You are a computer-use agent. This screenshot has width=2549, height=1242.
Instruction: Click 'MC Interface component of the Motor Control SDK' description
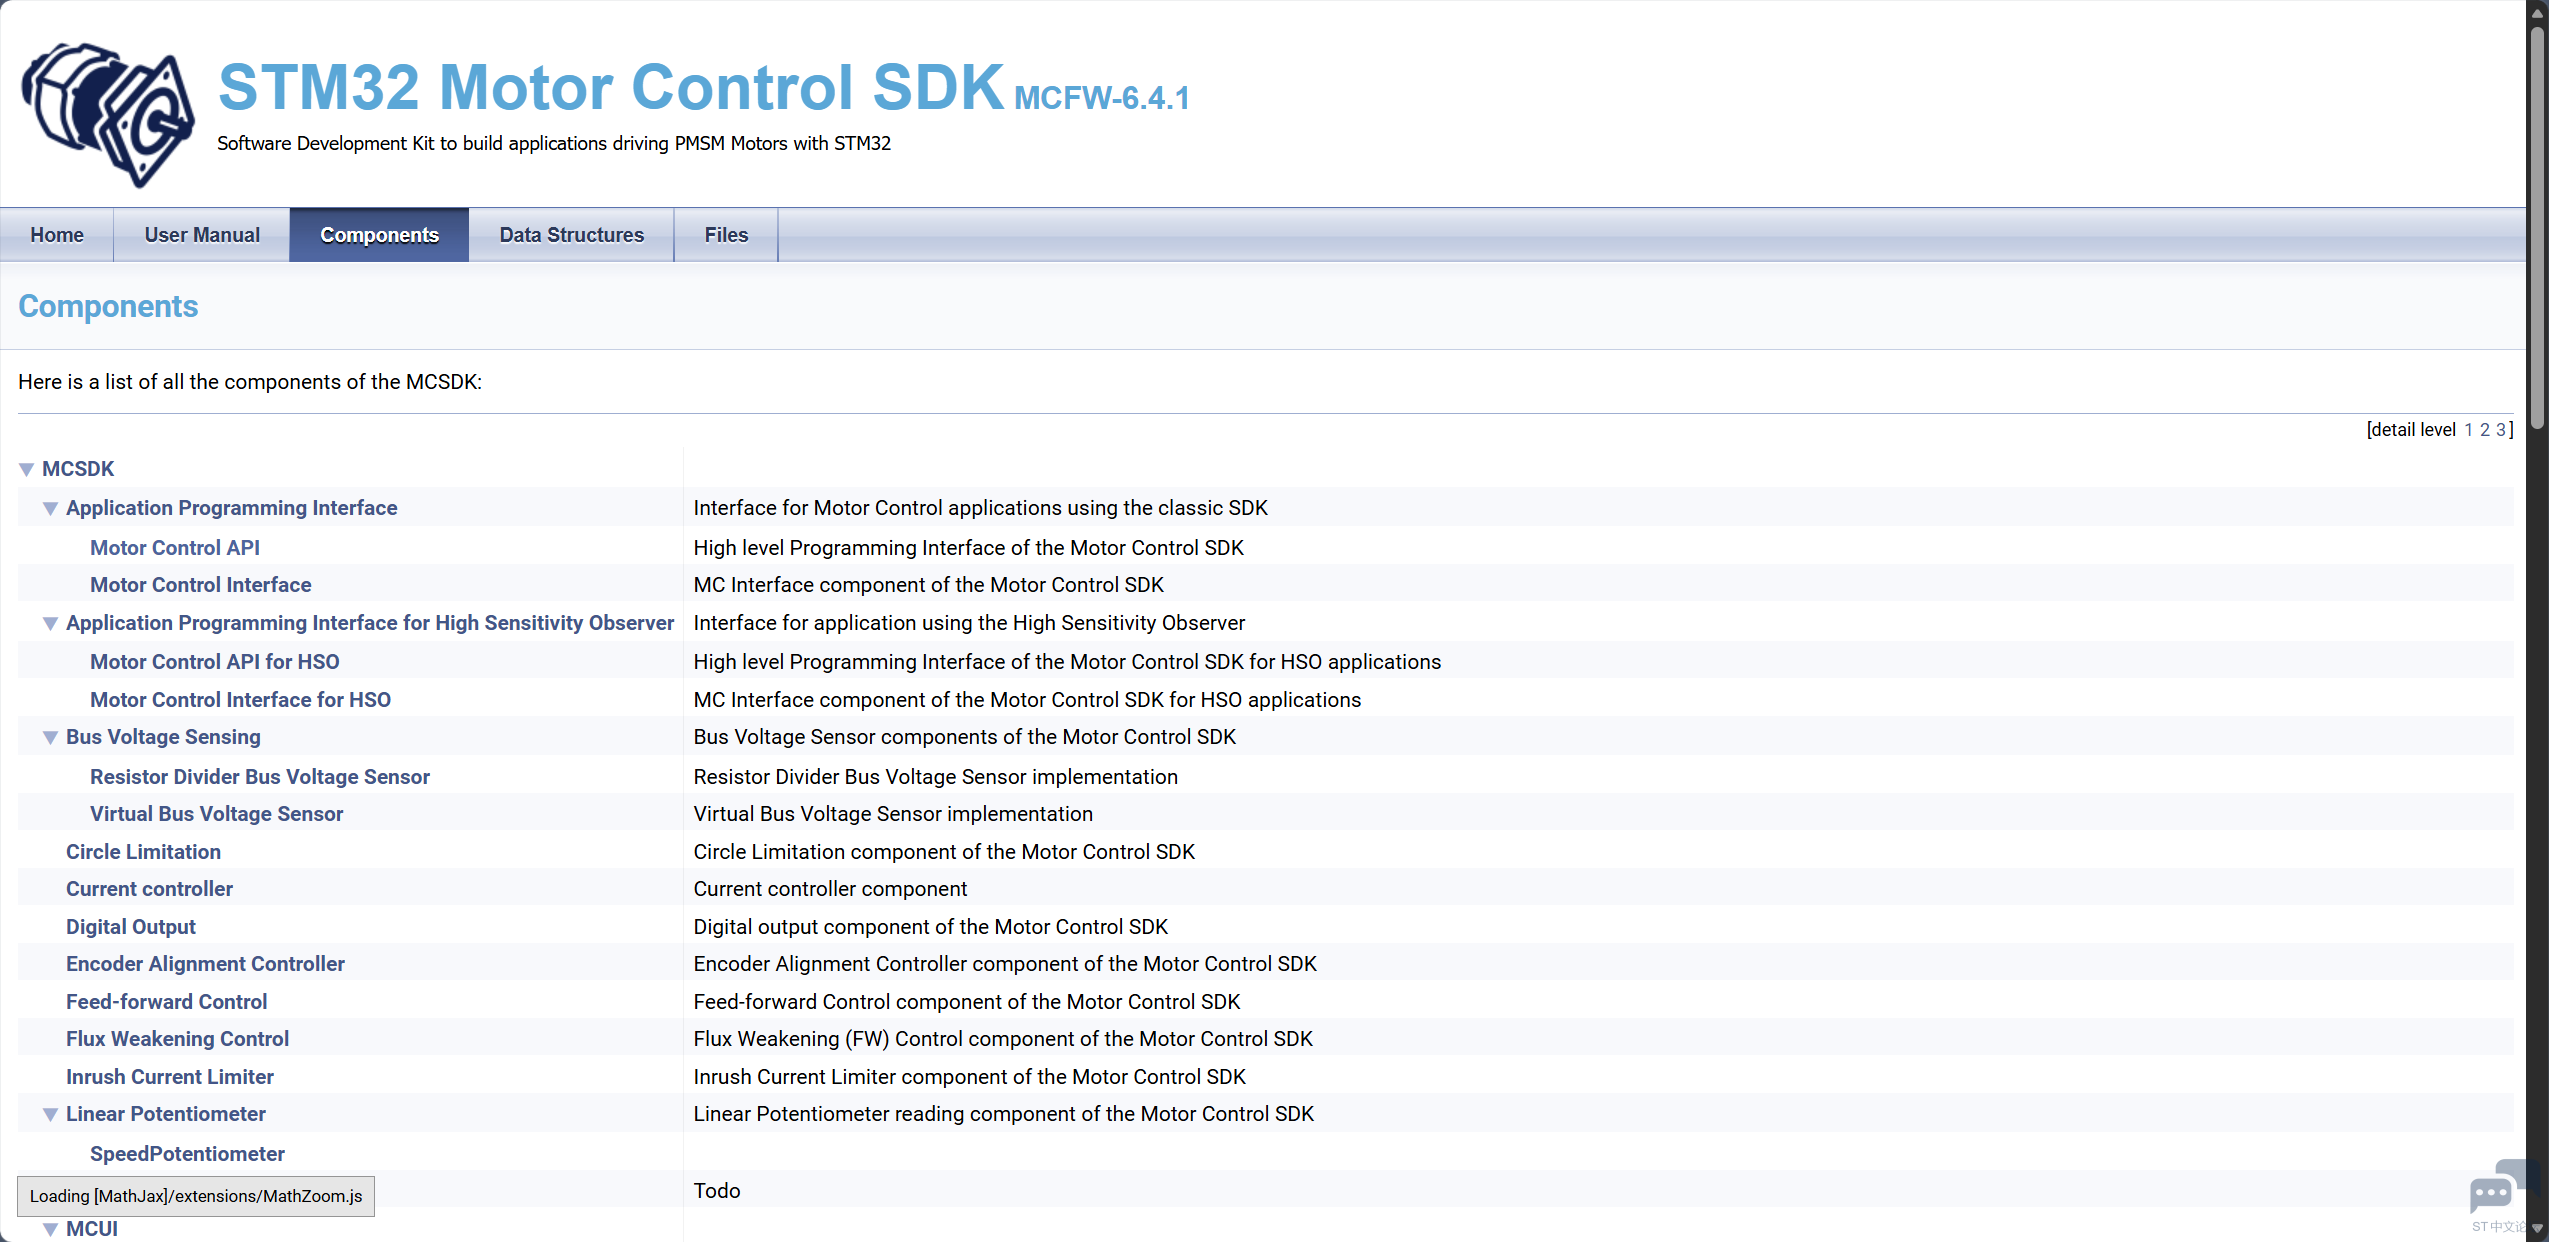point(929,585)
